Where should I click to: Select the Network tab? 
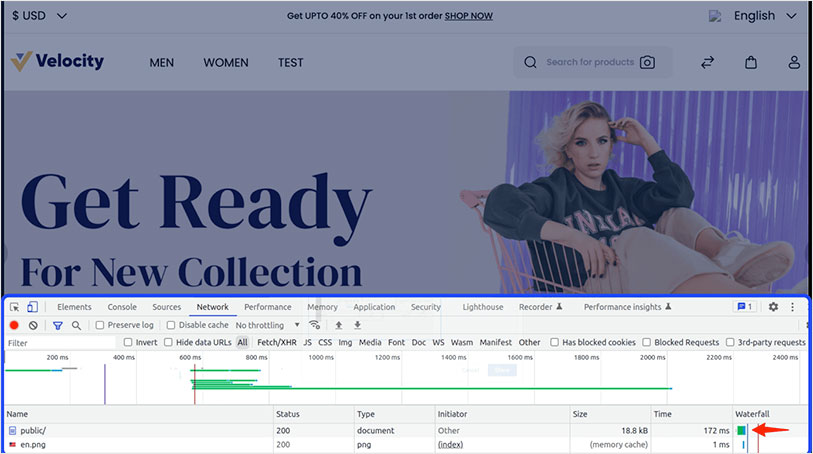click(x=213, y=307)
